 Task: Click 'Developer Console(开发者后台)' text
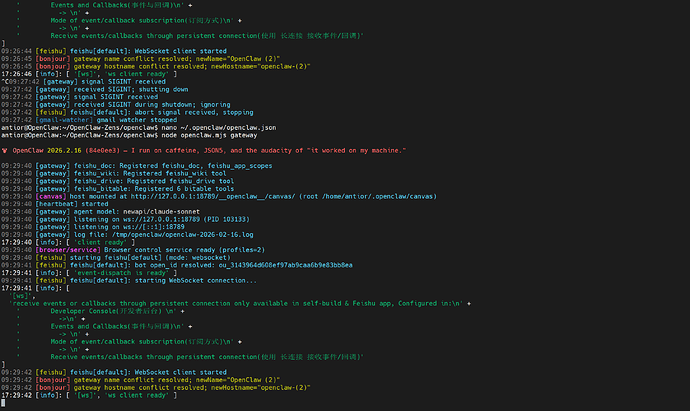(x=106, y=311)
